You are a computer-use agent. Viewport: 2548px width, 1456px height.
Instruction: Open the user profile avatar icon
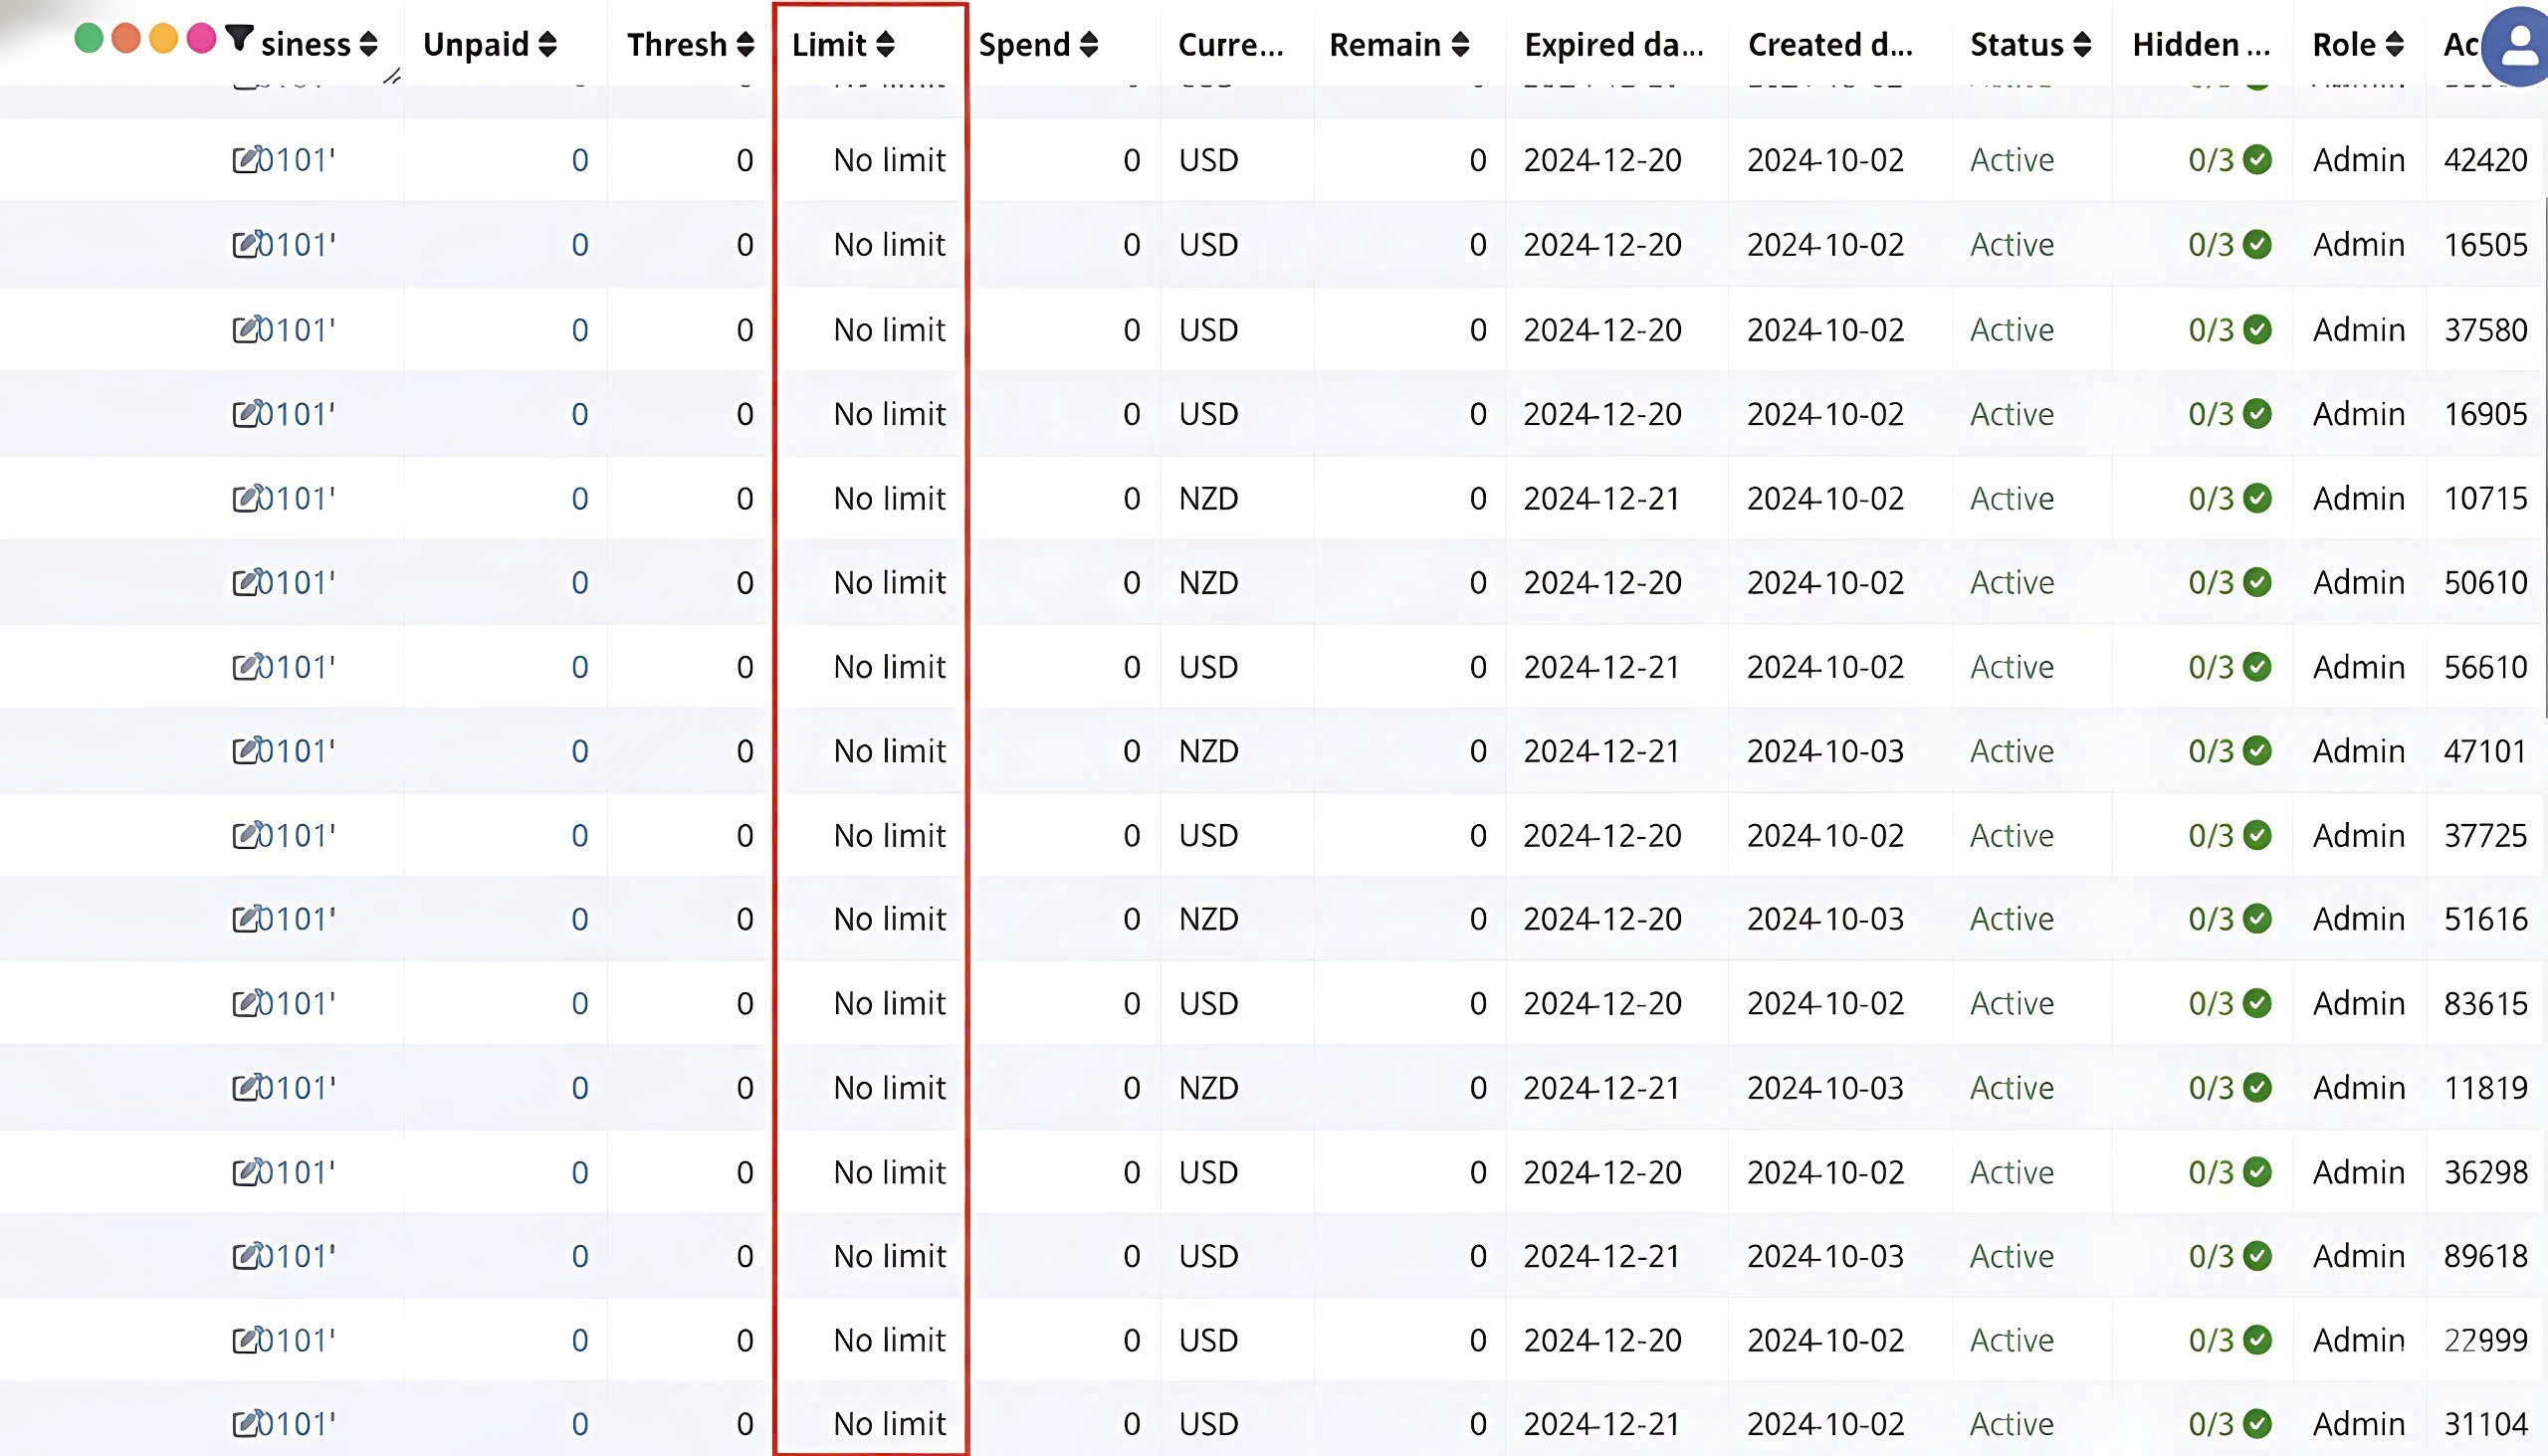click(x=2520, y=47)
